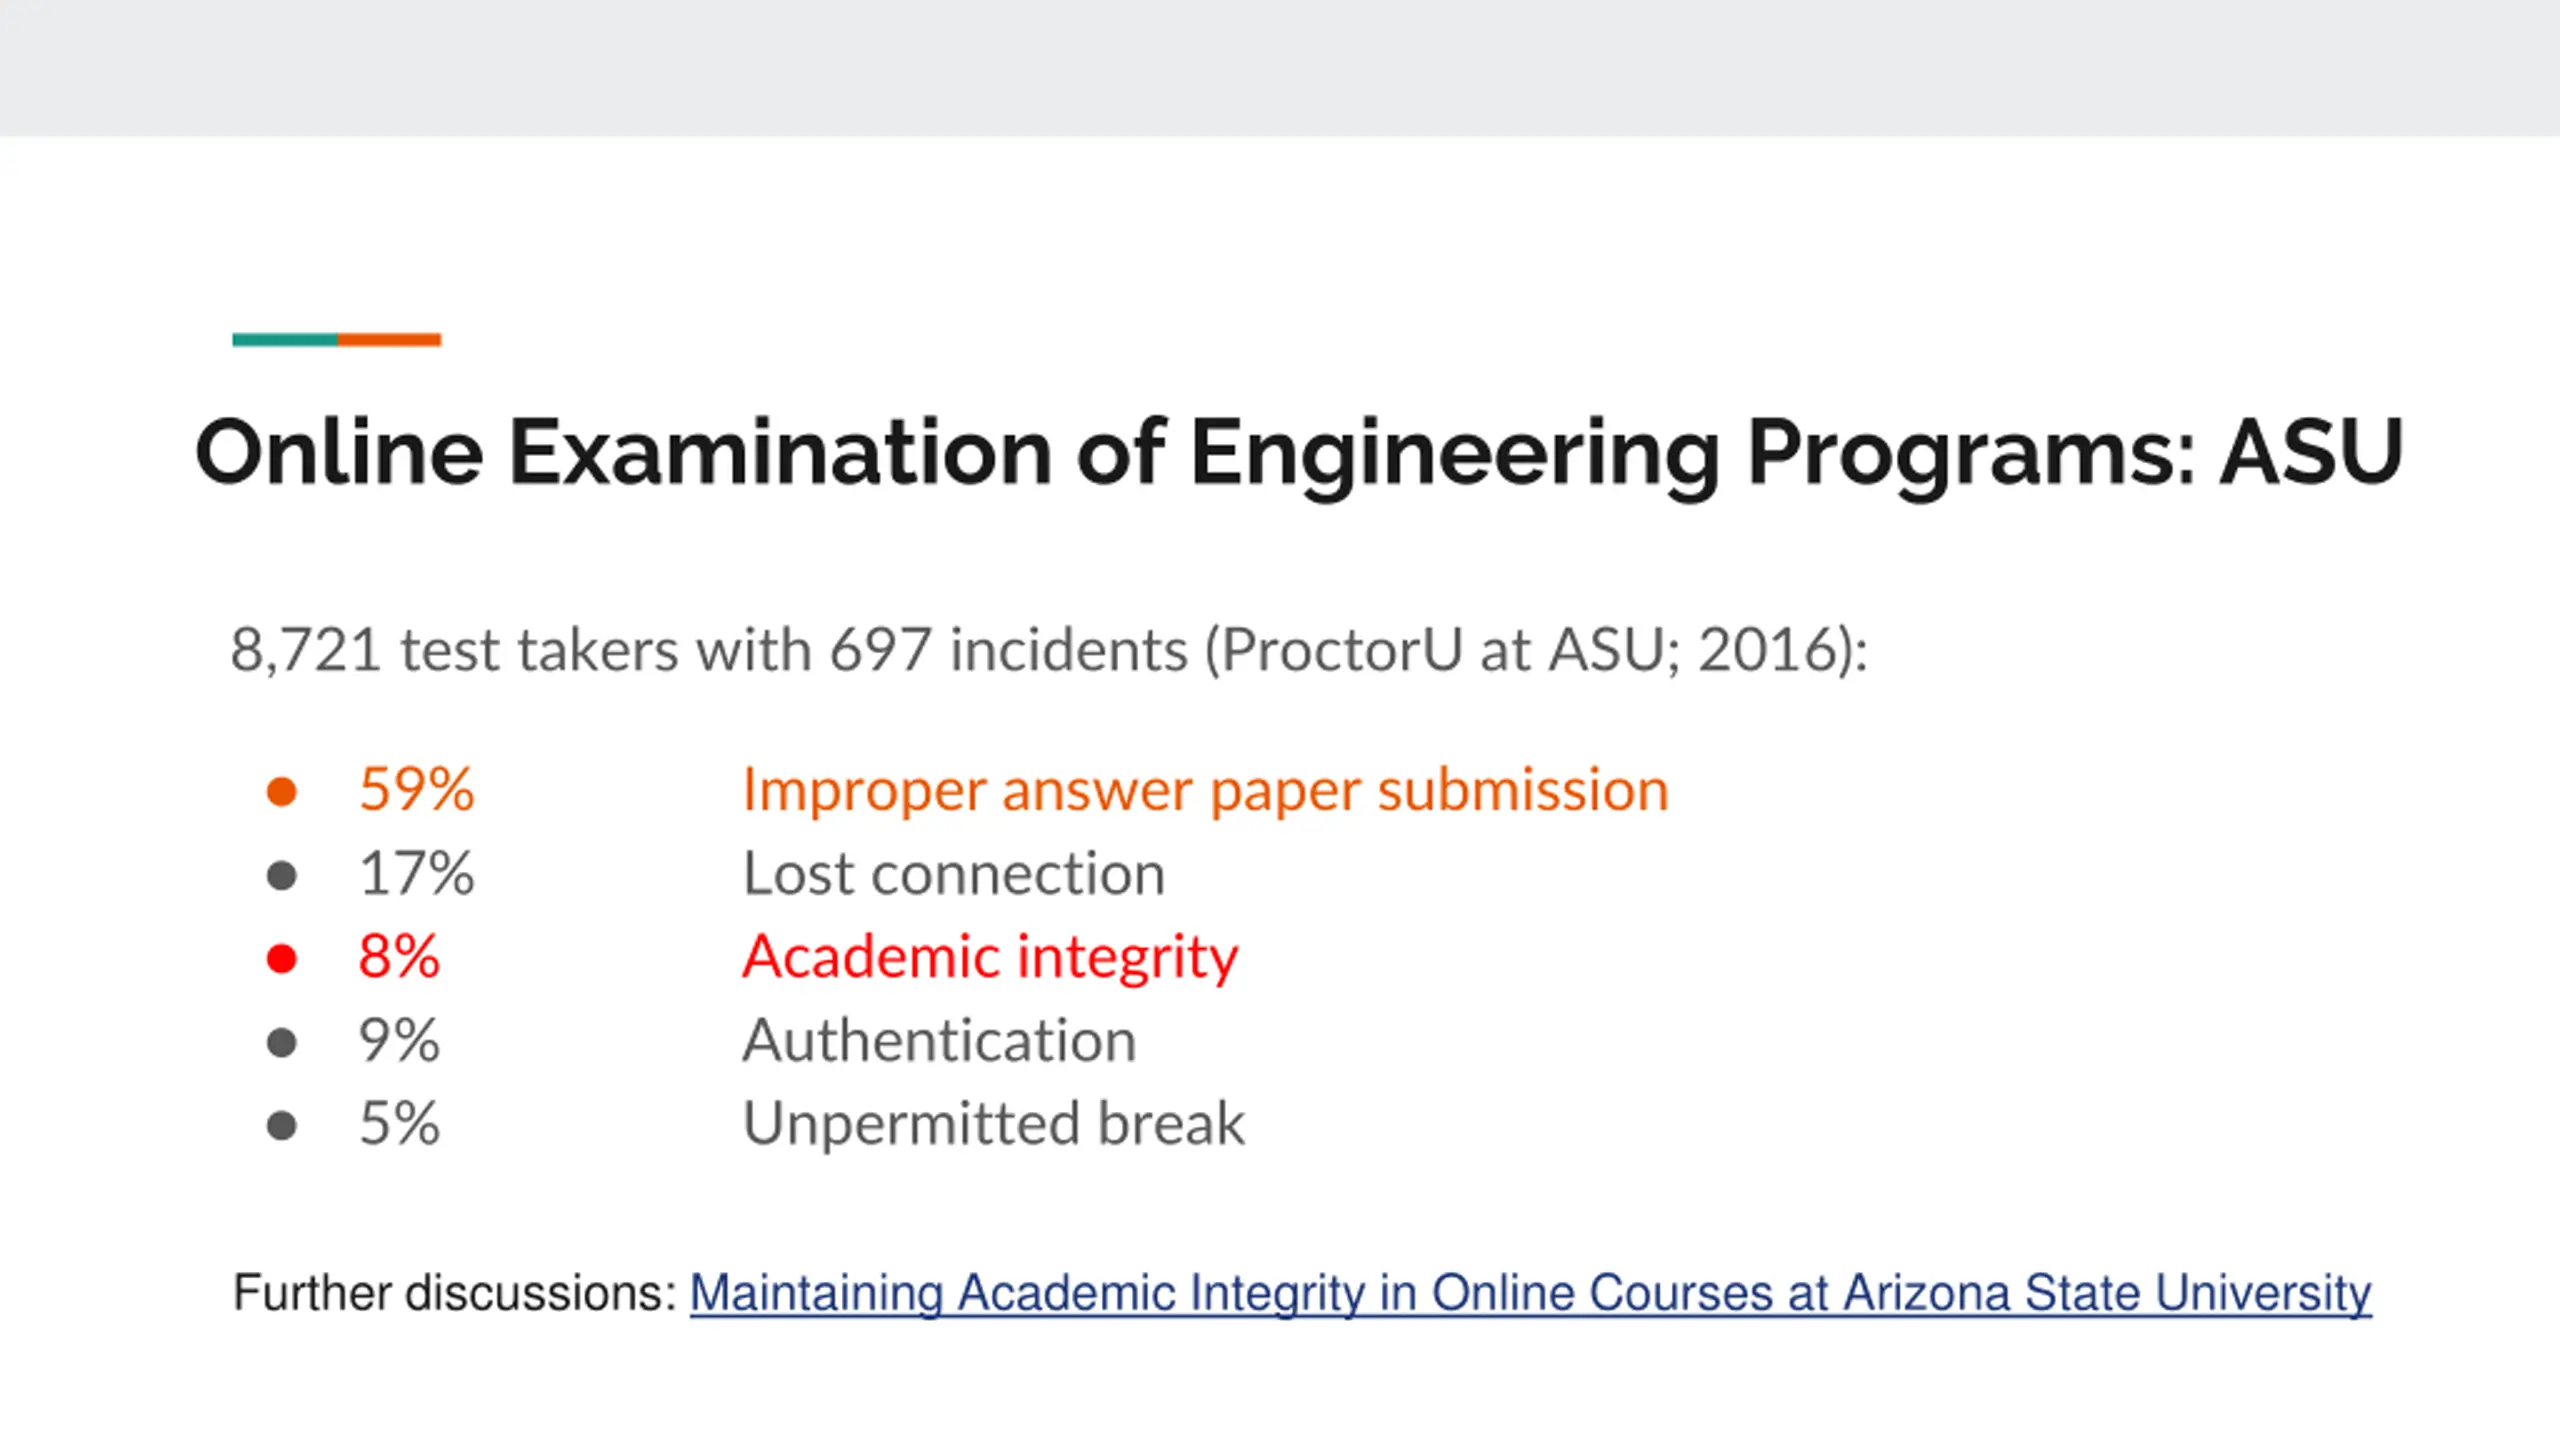This screenshot has width=2560, height=1440.
Task: Select the '59%' figure in orange
Action: click(x=416, y=790)
